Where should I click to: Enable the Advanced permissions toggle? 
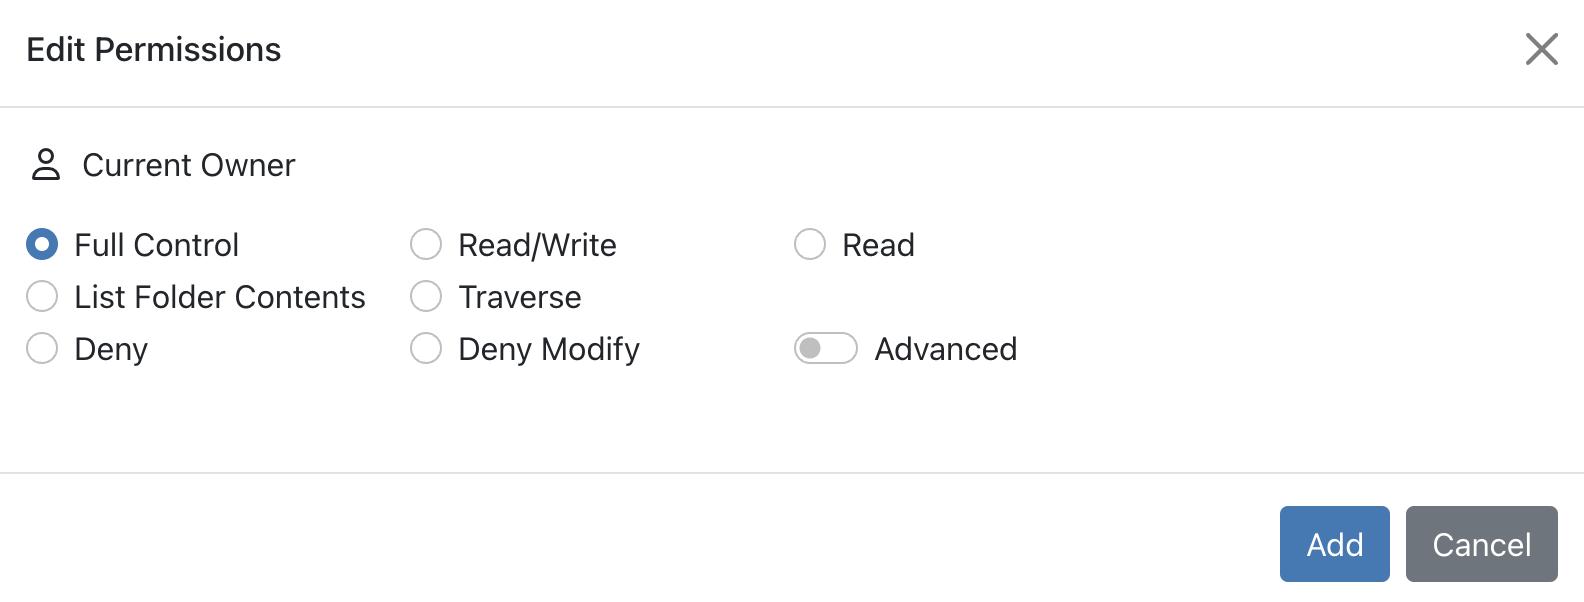coord(826,348)
